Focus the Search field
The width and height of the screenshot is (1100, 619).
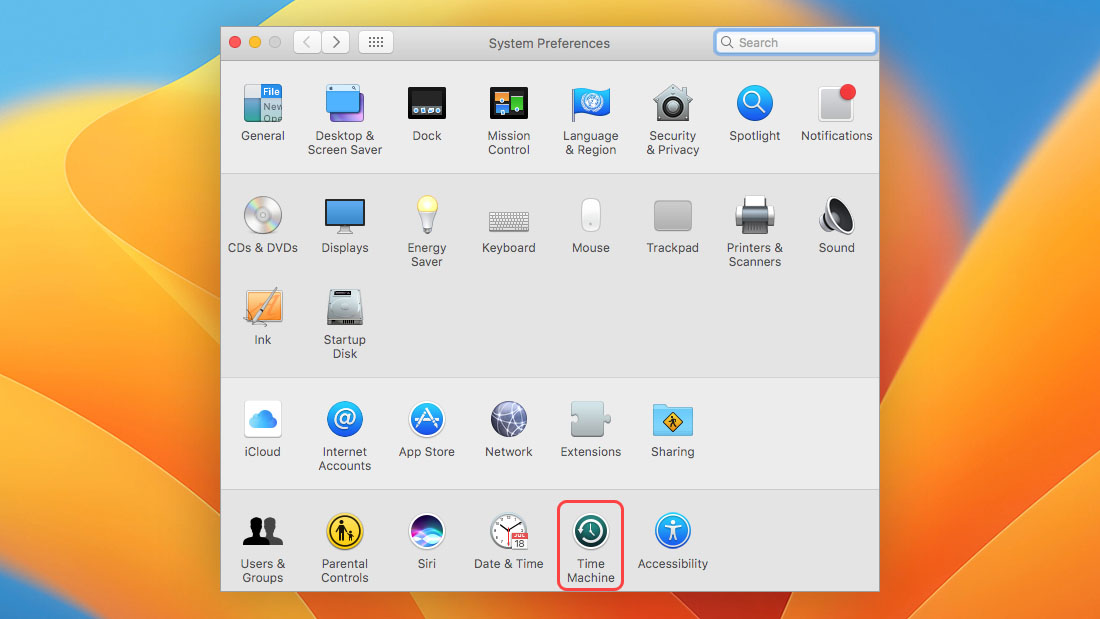pyautogui.click(x=796, y=42)
